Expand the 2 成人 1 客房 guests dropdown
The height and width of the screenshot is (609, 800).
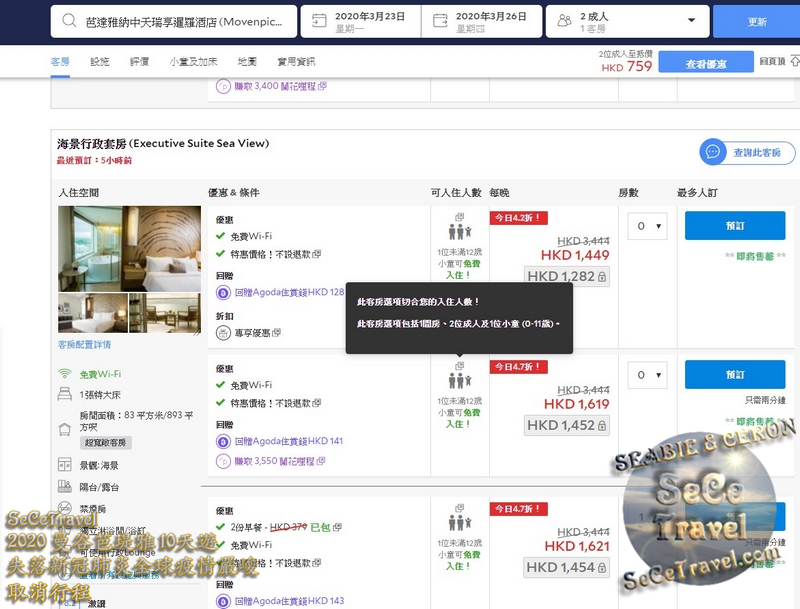coord(628,21)
